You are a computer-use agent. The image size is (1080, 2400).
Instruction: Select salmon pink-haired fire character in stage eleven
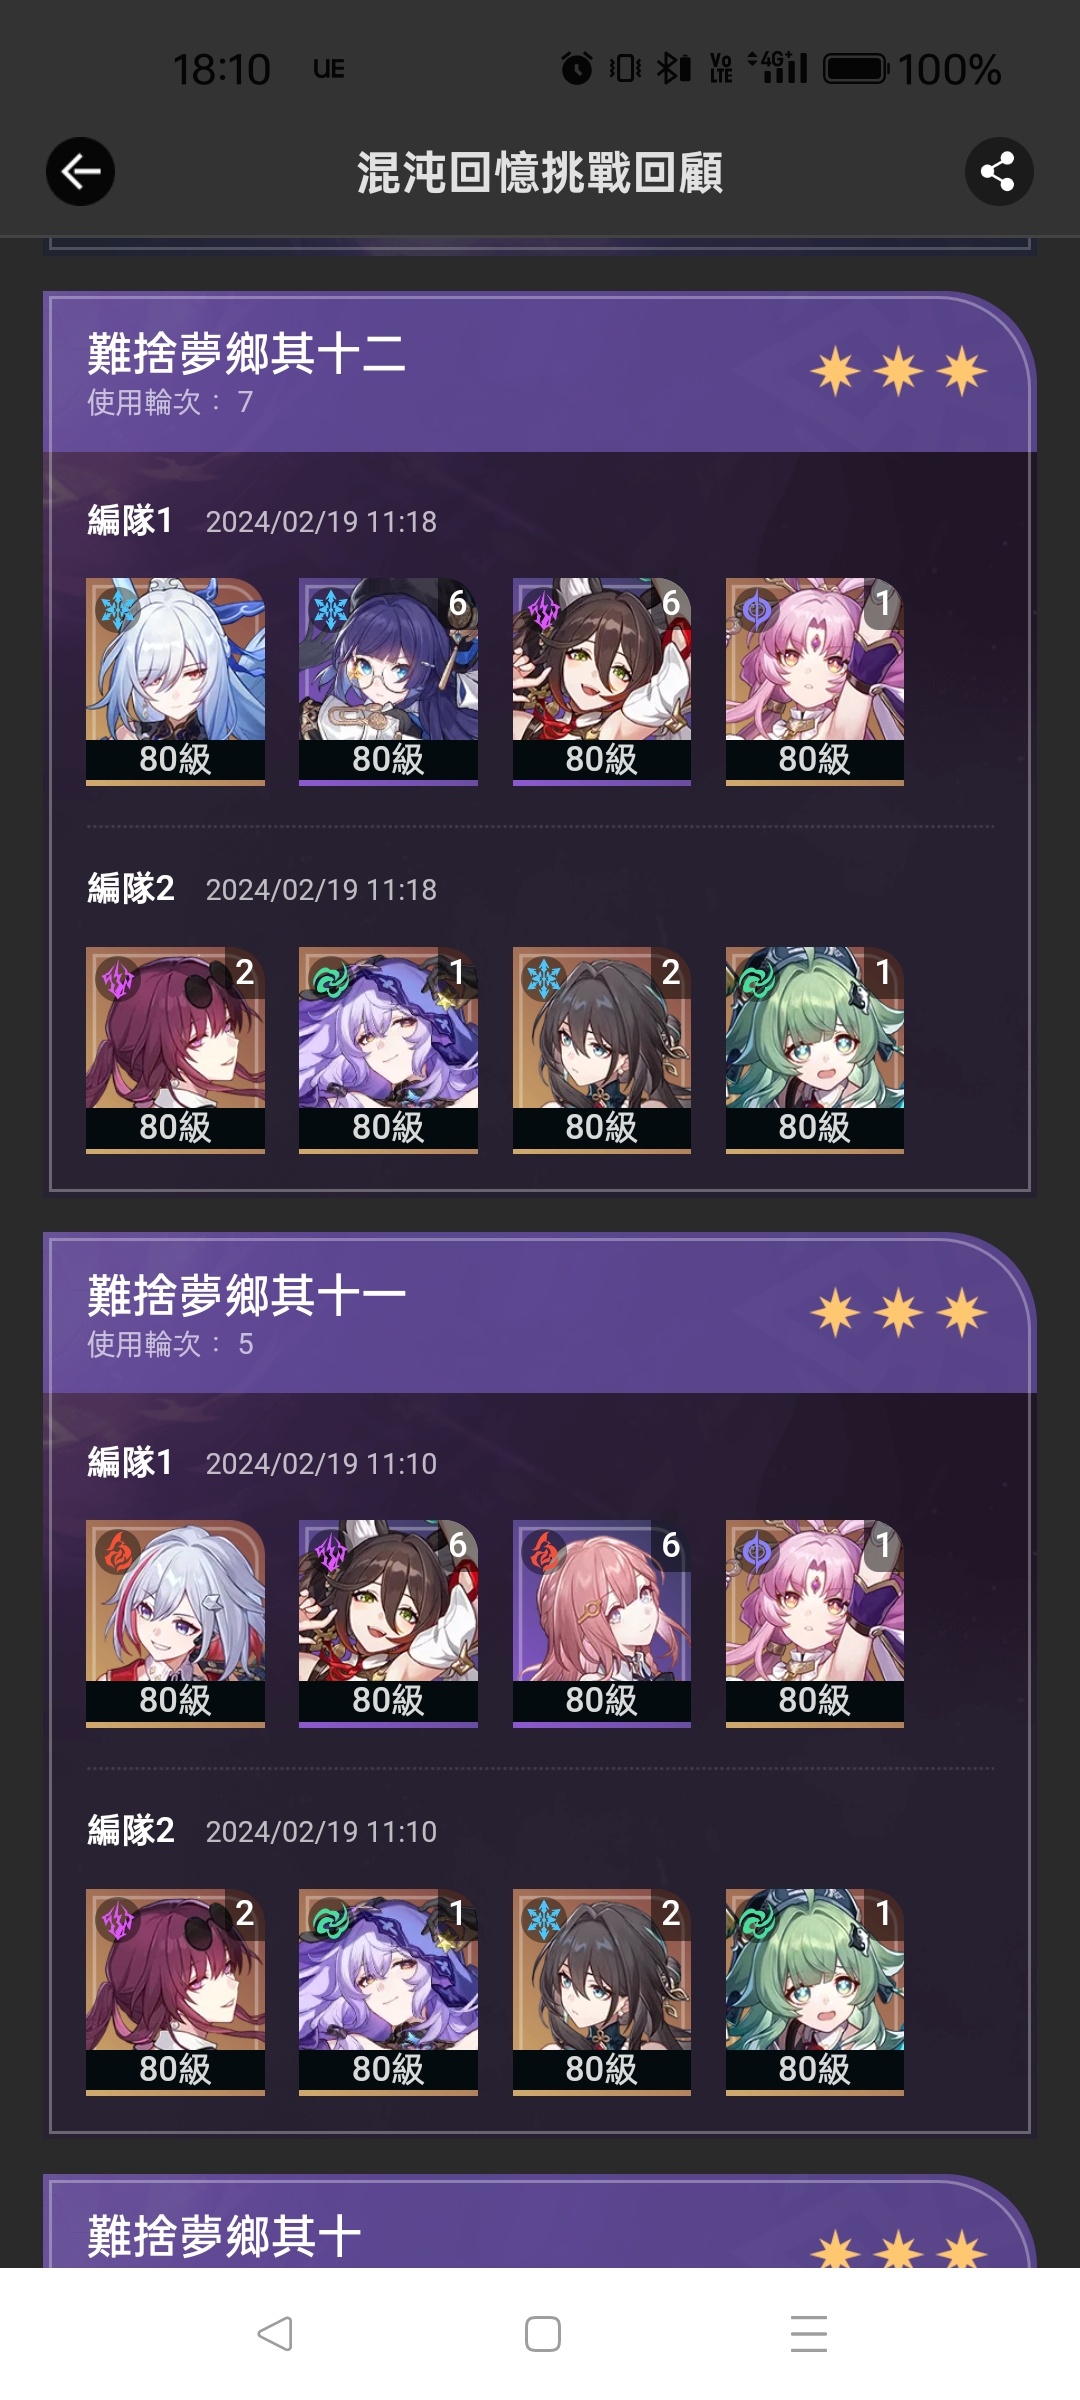[602, 1623]
